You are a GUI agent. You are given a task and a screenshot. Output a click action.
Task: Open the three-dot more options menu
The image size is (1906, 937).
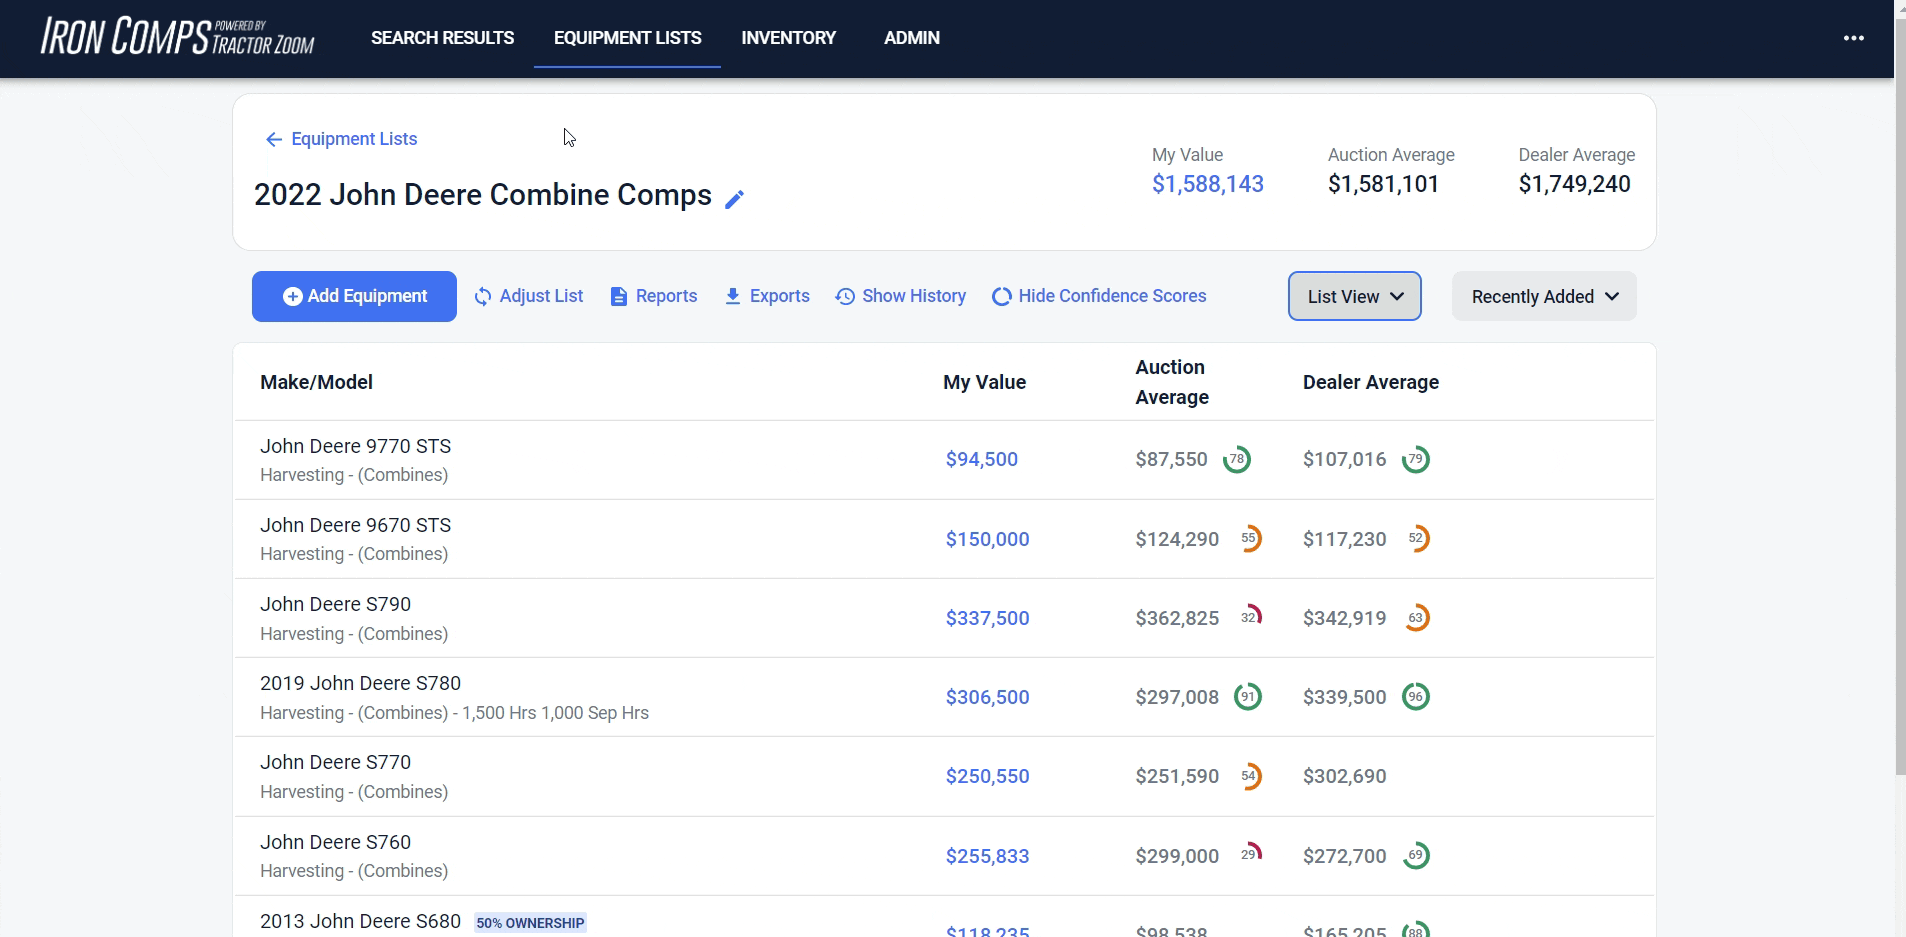click(x=1853, y=38)
